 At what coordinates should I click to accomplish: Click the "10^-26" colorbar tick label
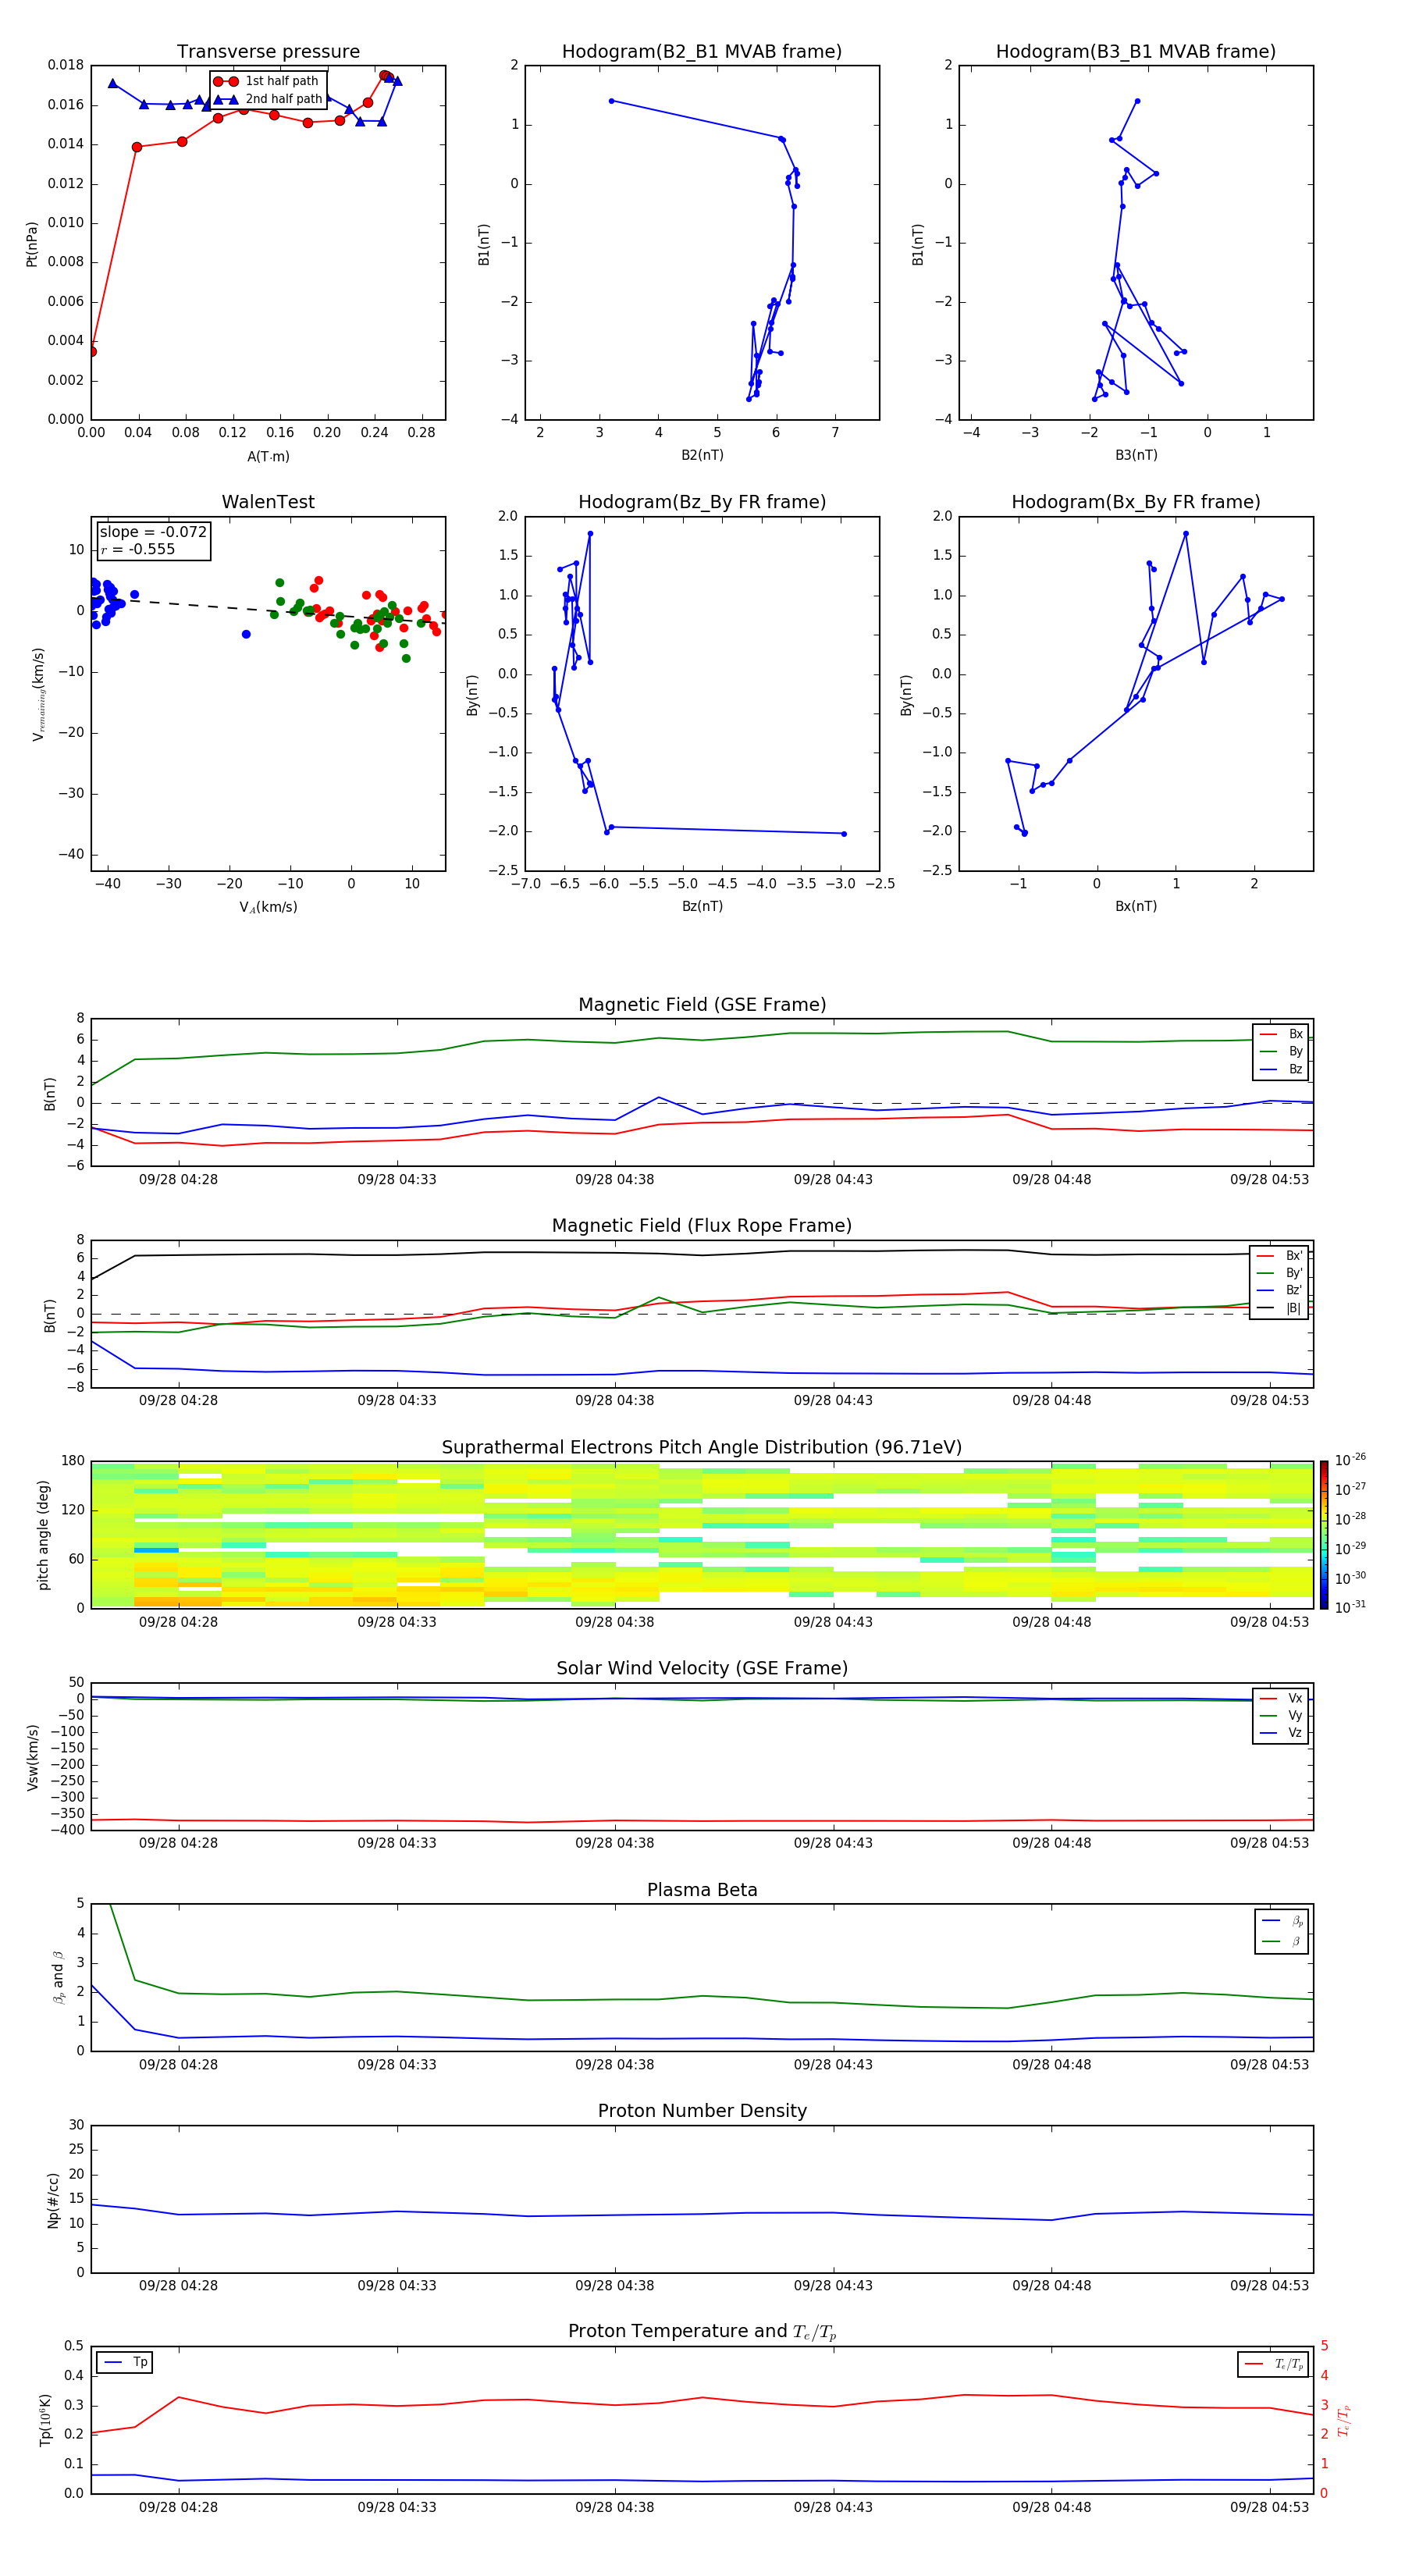tap(1350, 1460)
